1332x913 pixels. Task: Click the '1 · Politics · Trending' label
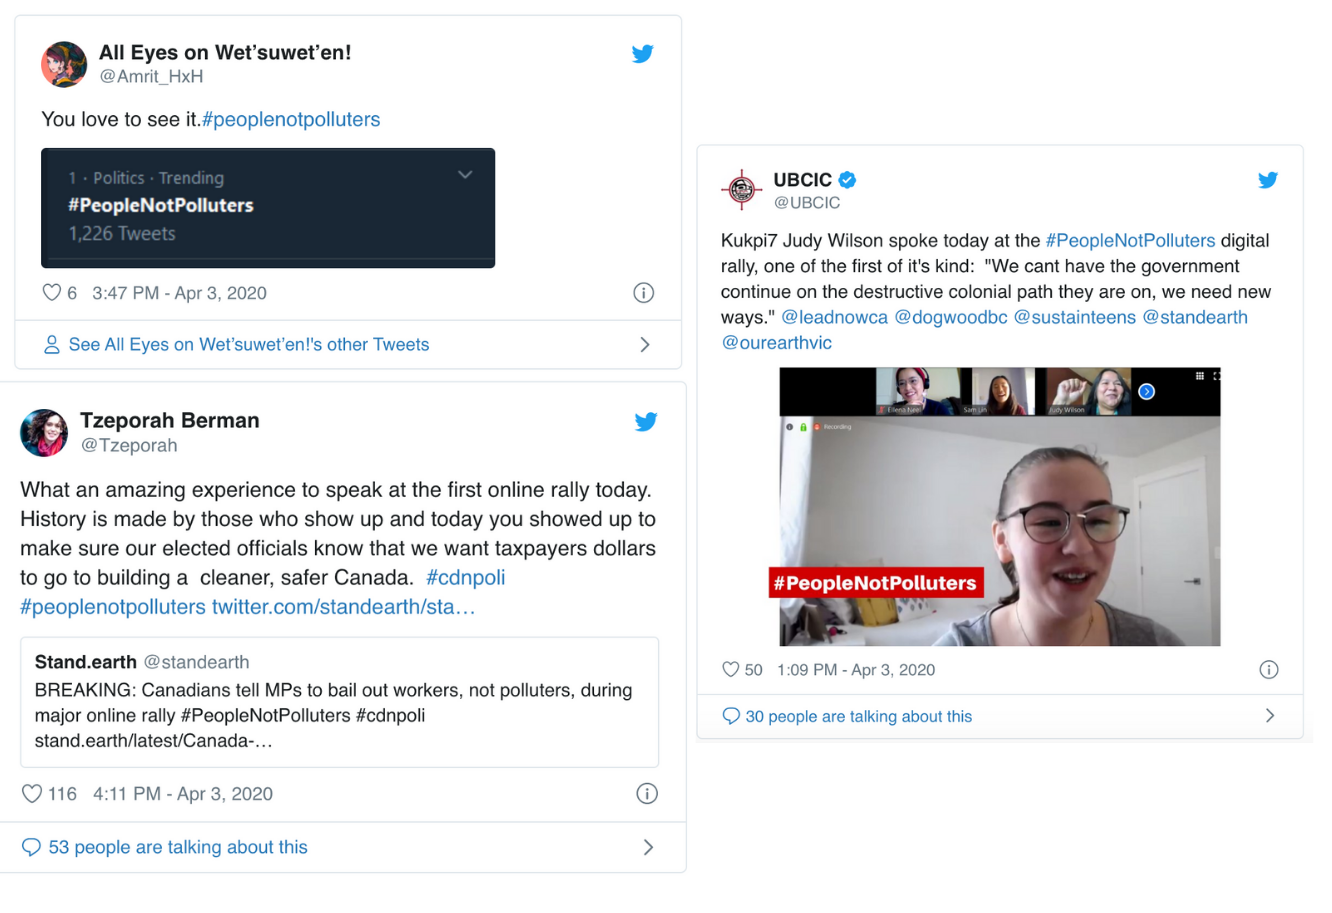tap(146, 178)
